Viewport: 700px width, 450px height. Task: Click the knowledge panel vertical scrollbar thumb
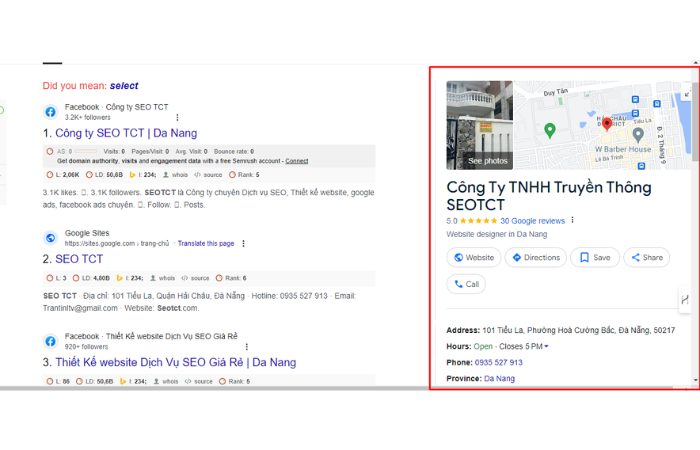696,121
